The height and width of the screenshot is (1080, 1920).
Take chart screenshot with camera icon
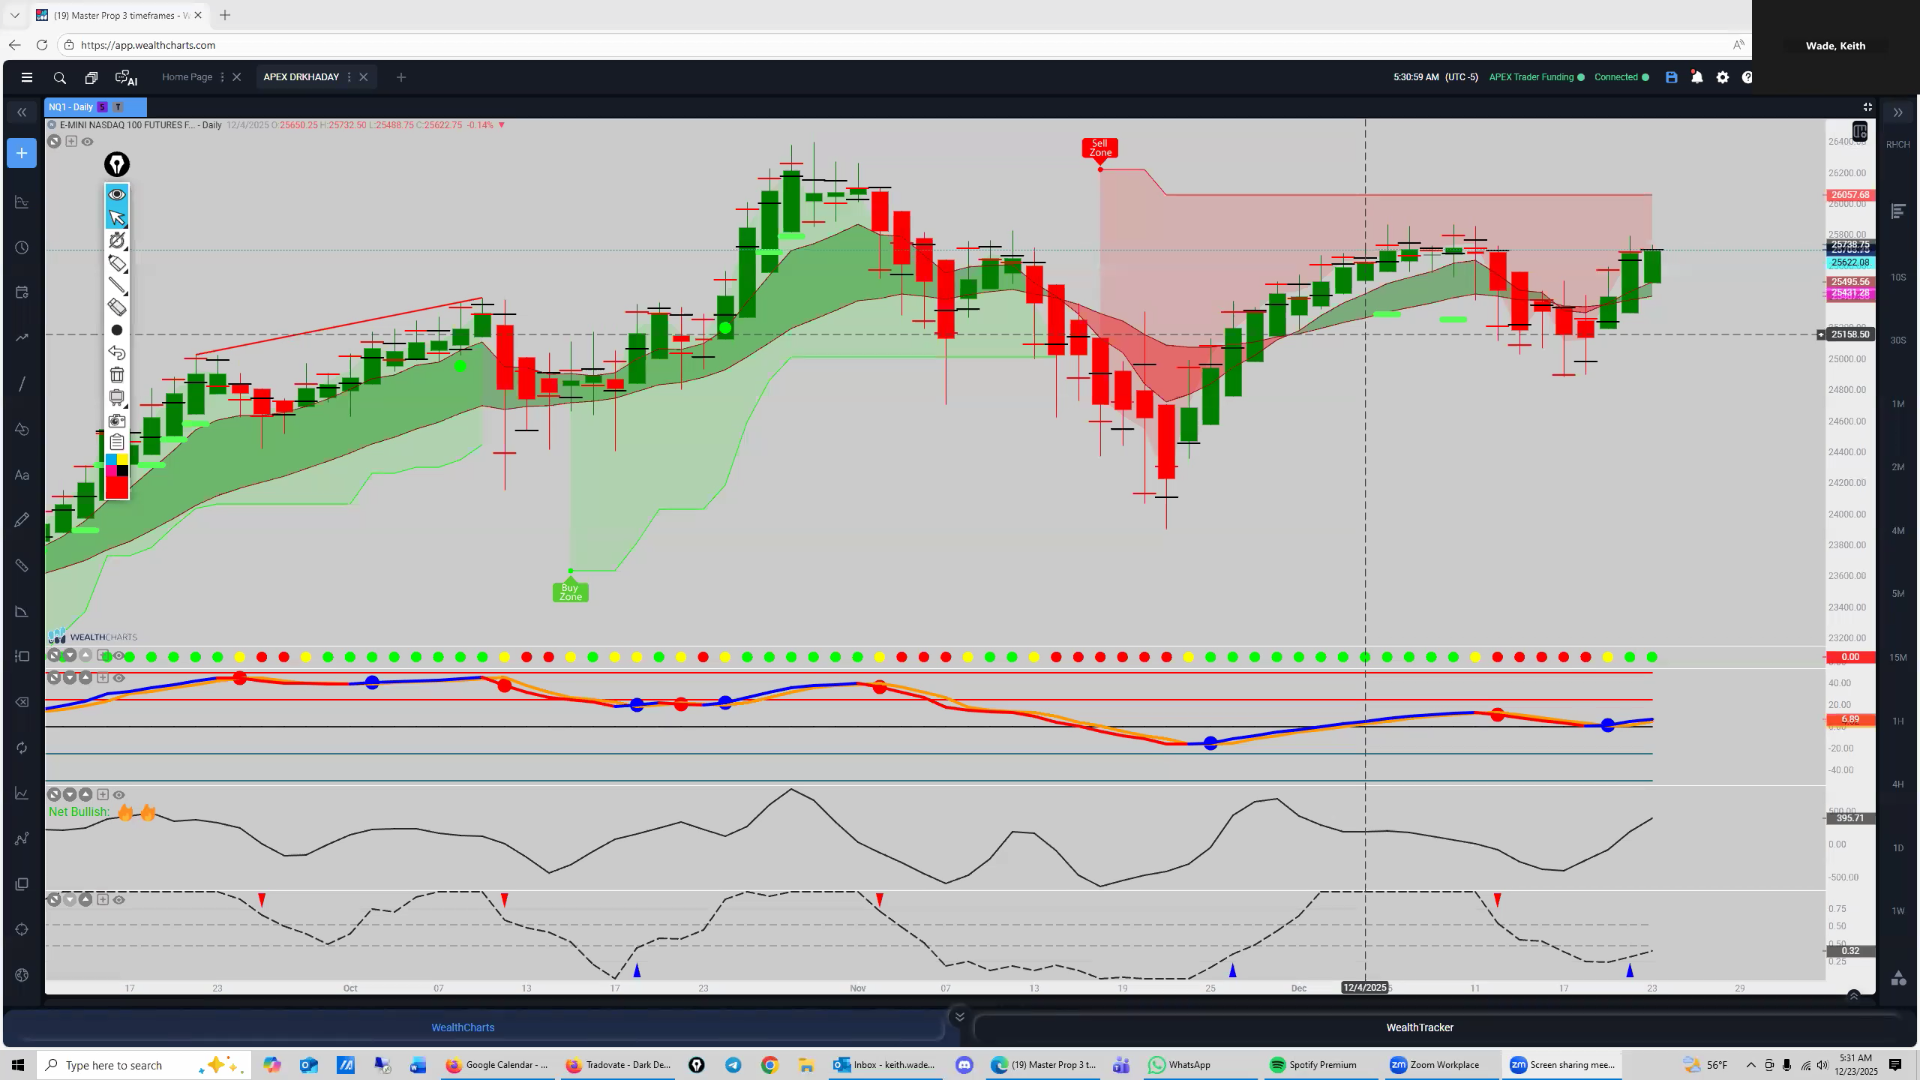[x=117, y=420]
